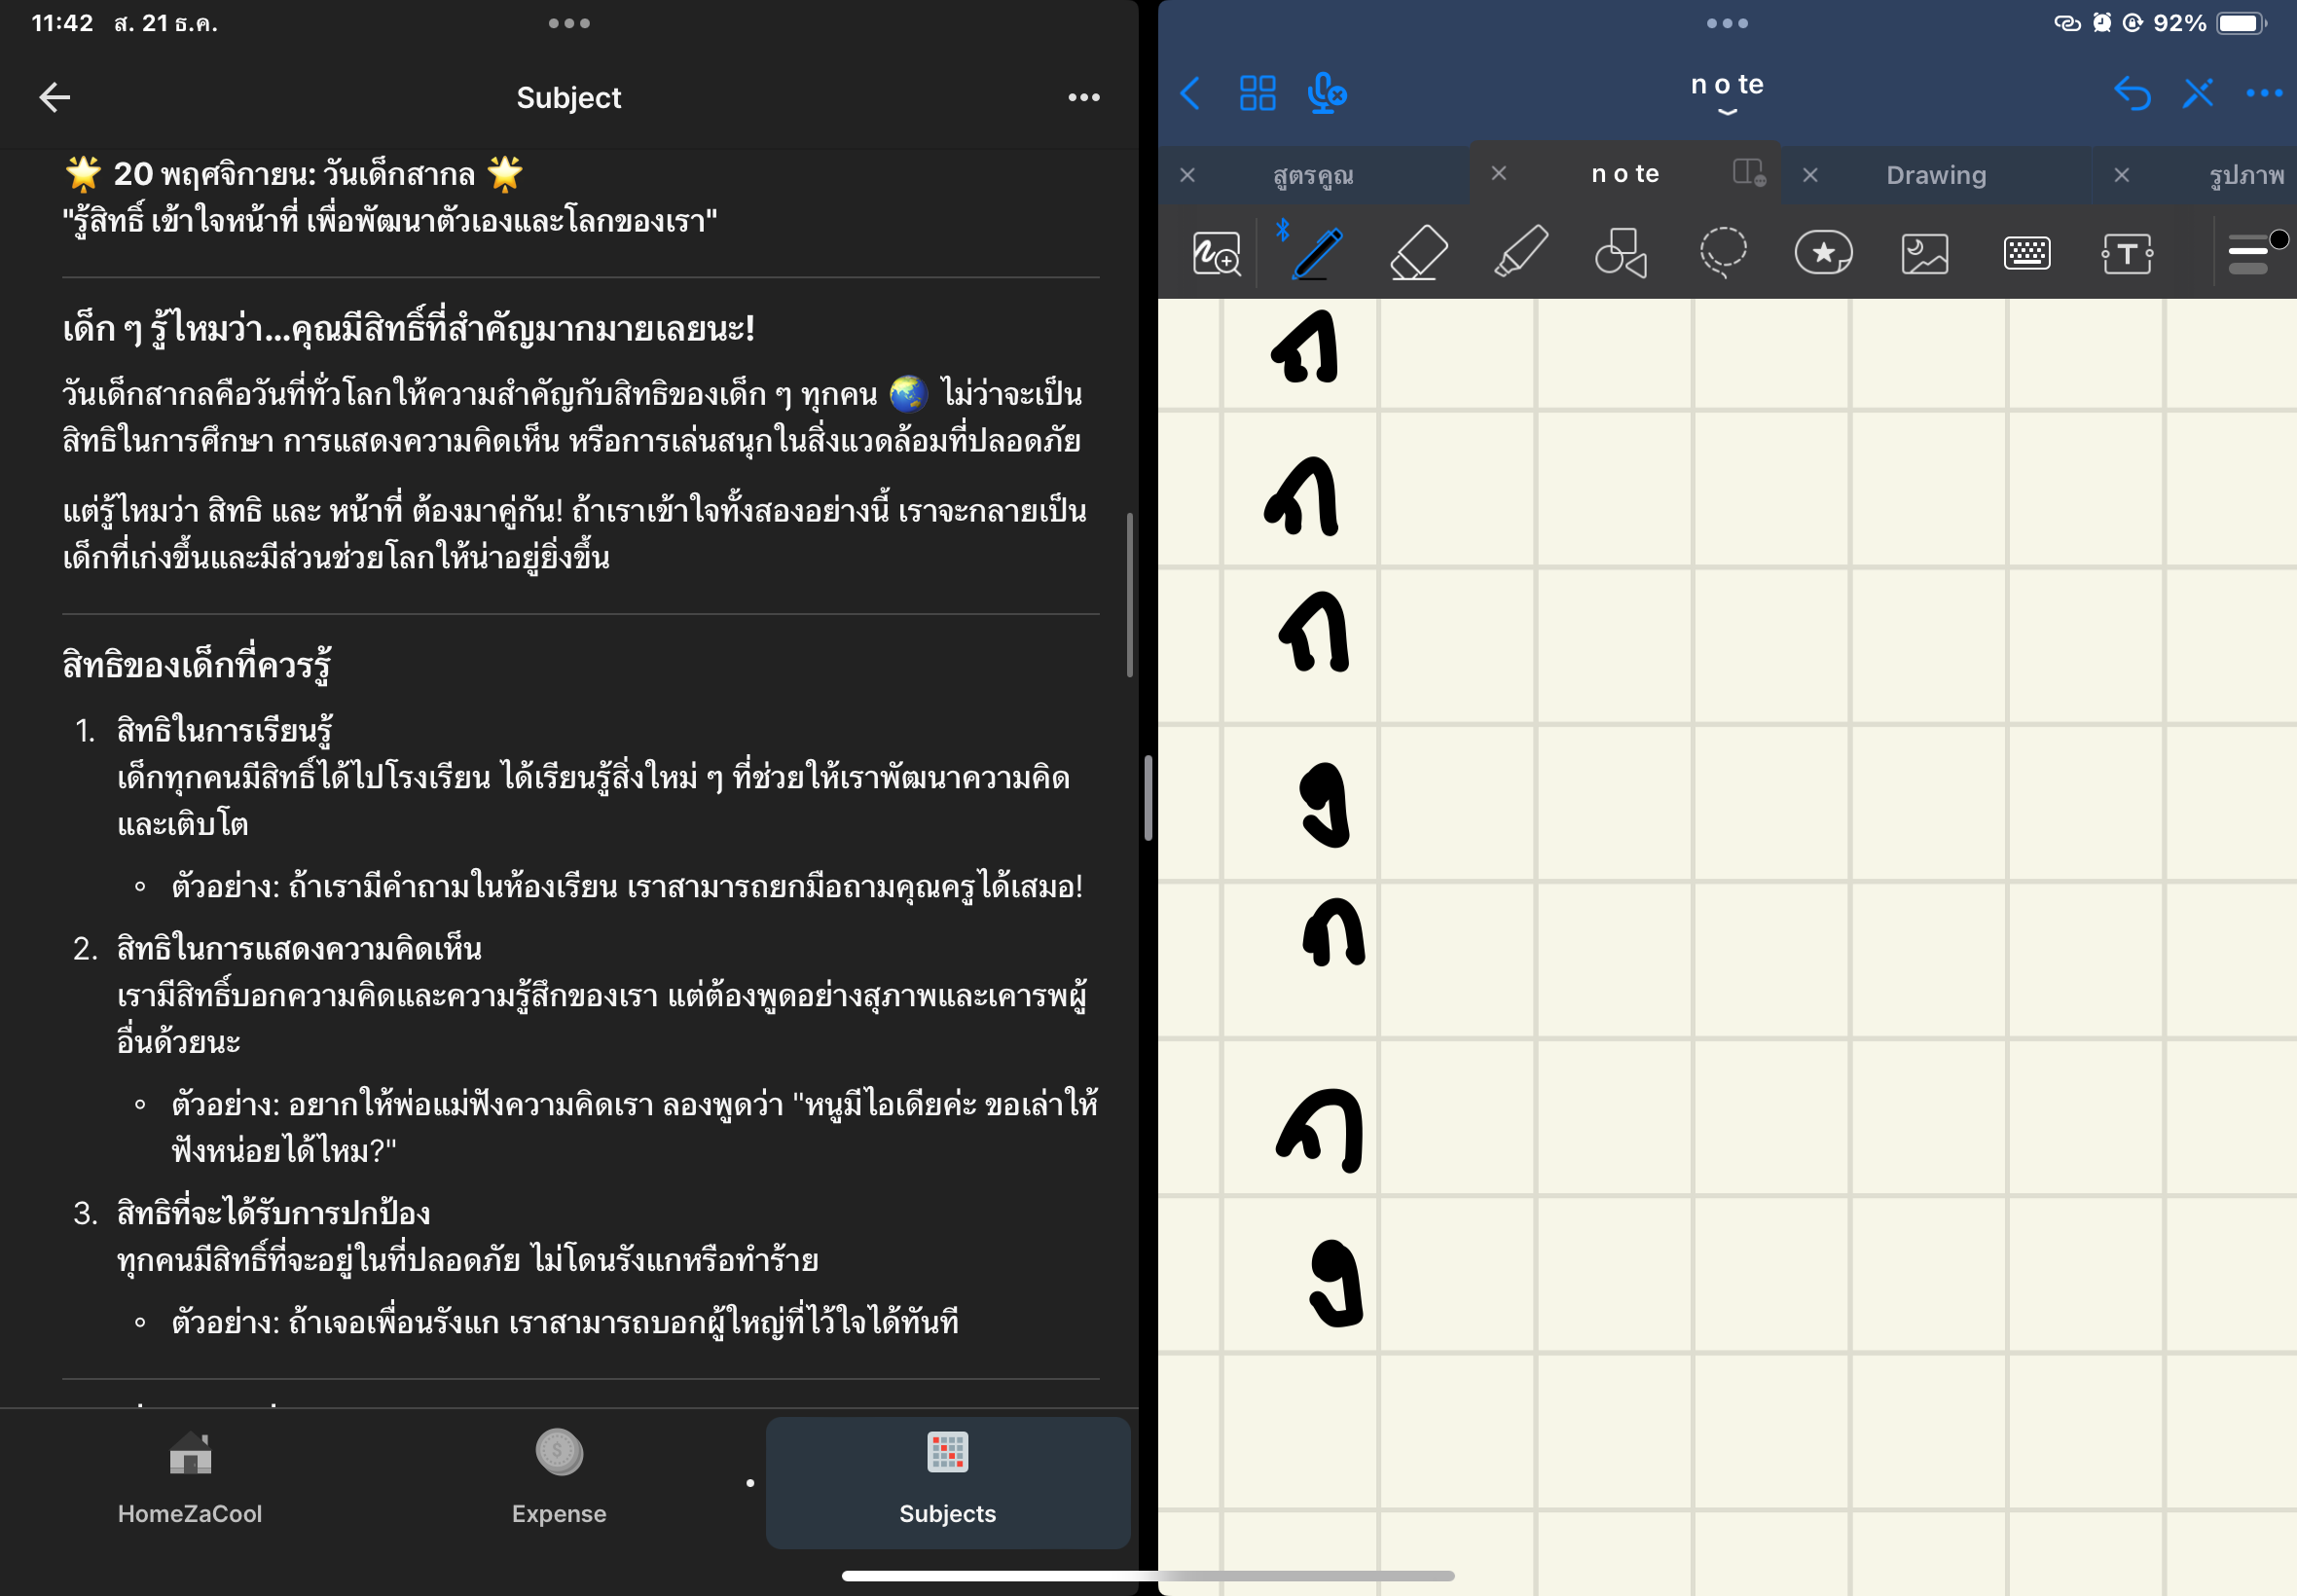Select the eraser tool

1418,253
